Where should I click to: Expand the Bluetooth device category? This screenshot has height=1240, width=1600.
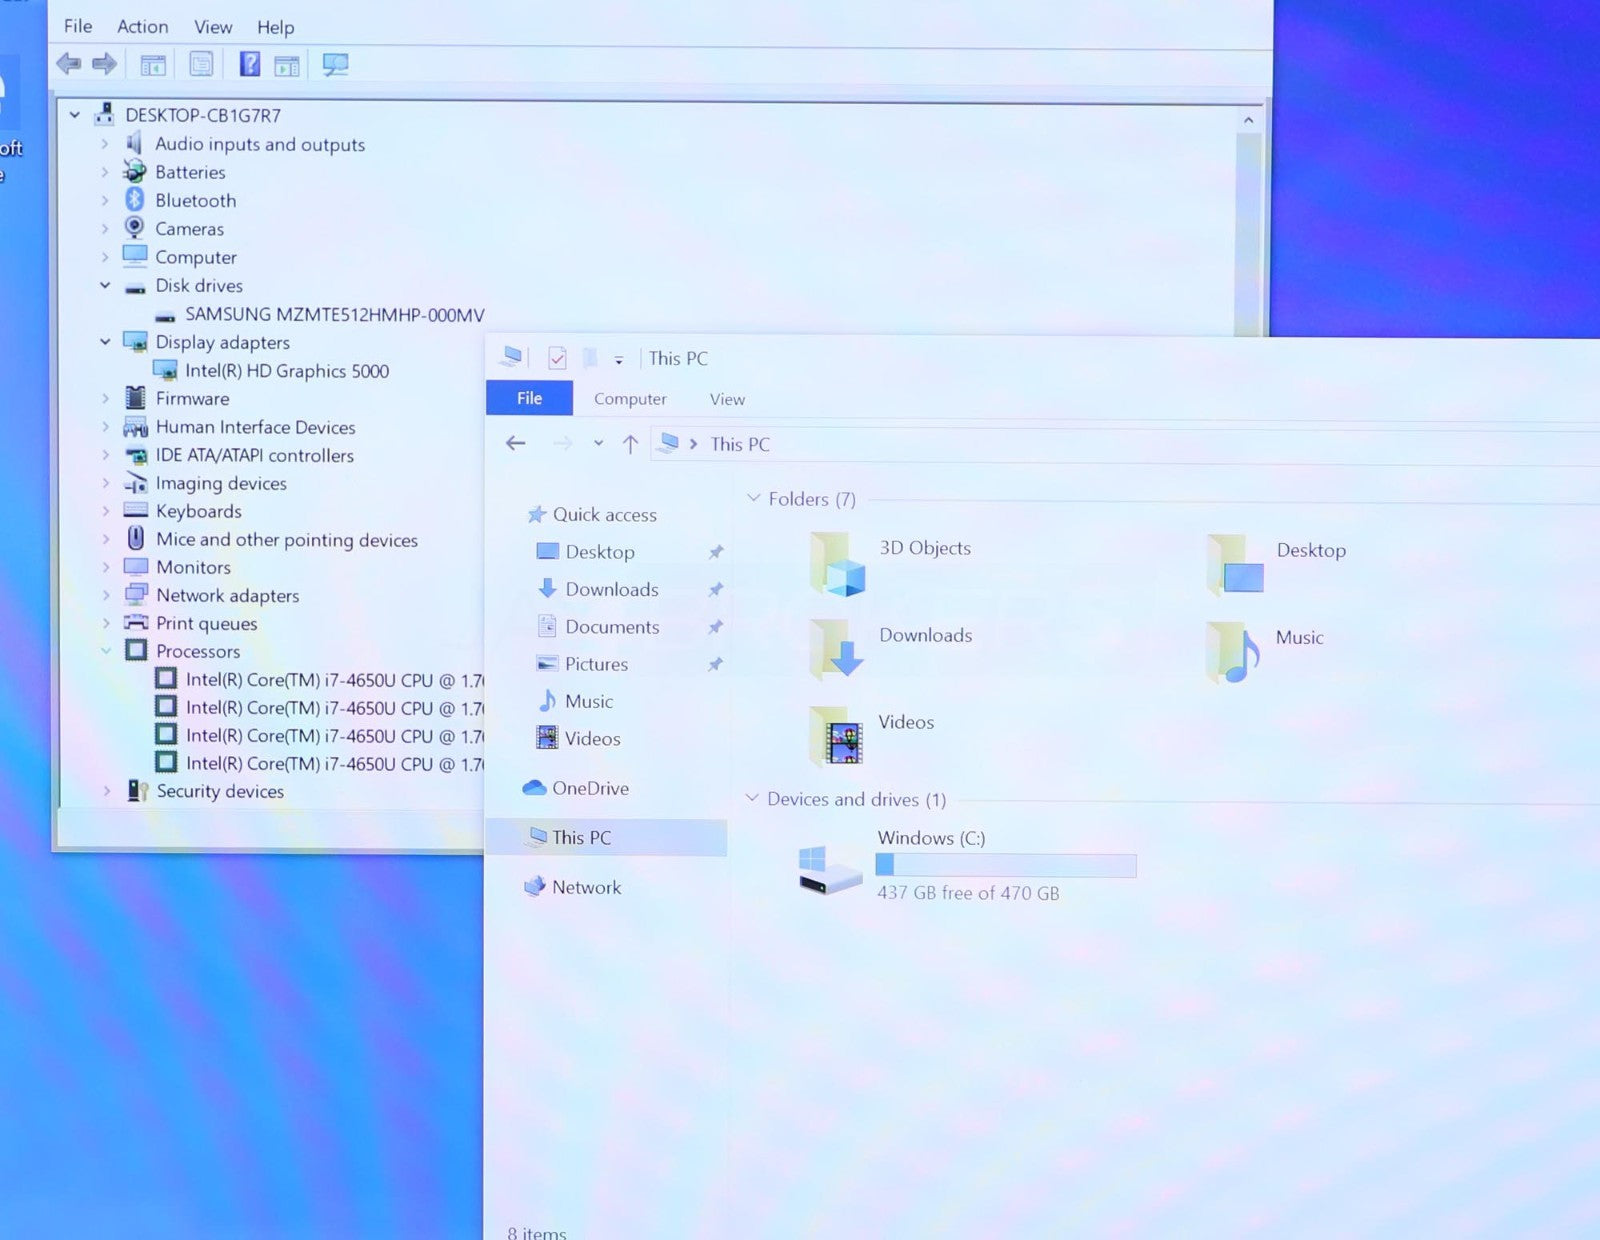click(105, 201)
